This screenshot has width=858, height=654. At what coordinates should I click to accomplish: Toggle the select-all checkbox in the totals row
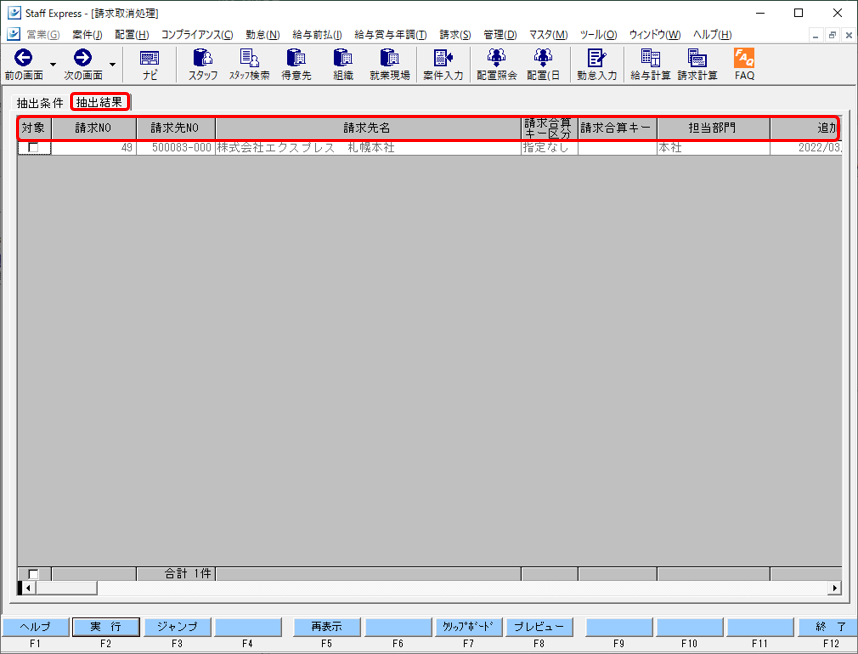(x=33, y=574)
